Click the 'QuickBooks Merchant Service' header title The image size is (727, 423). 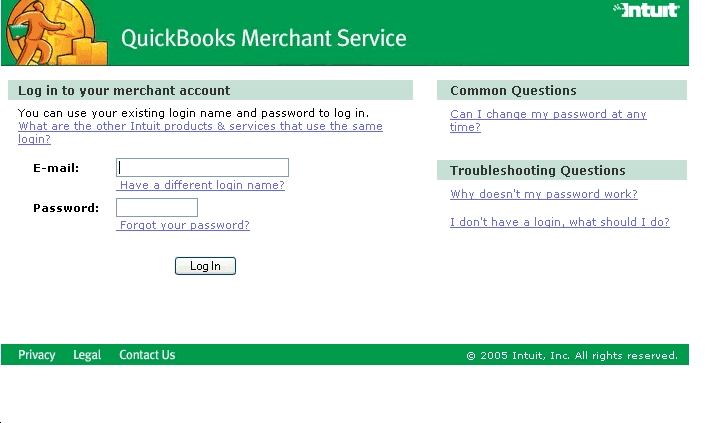[264, 38]
